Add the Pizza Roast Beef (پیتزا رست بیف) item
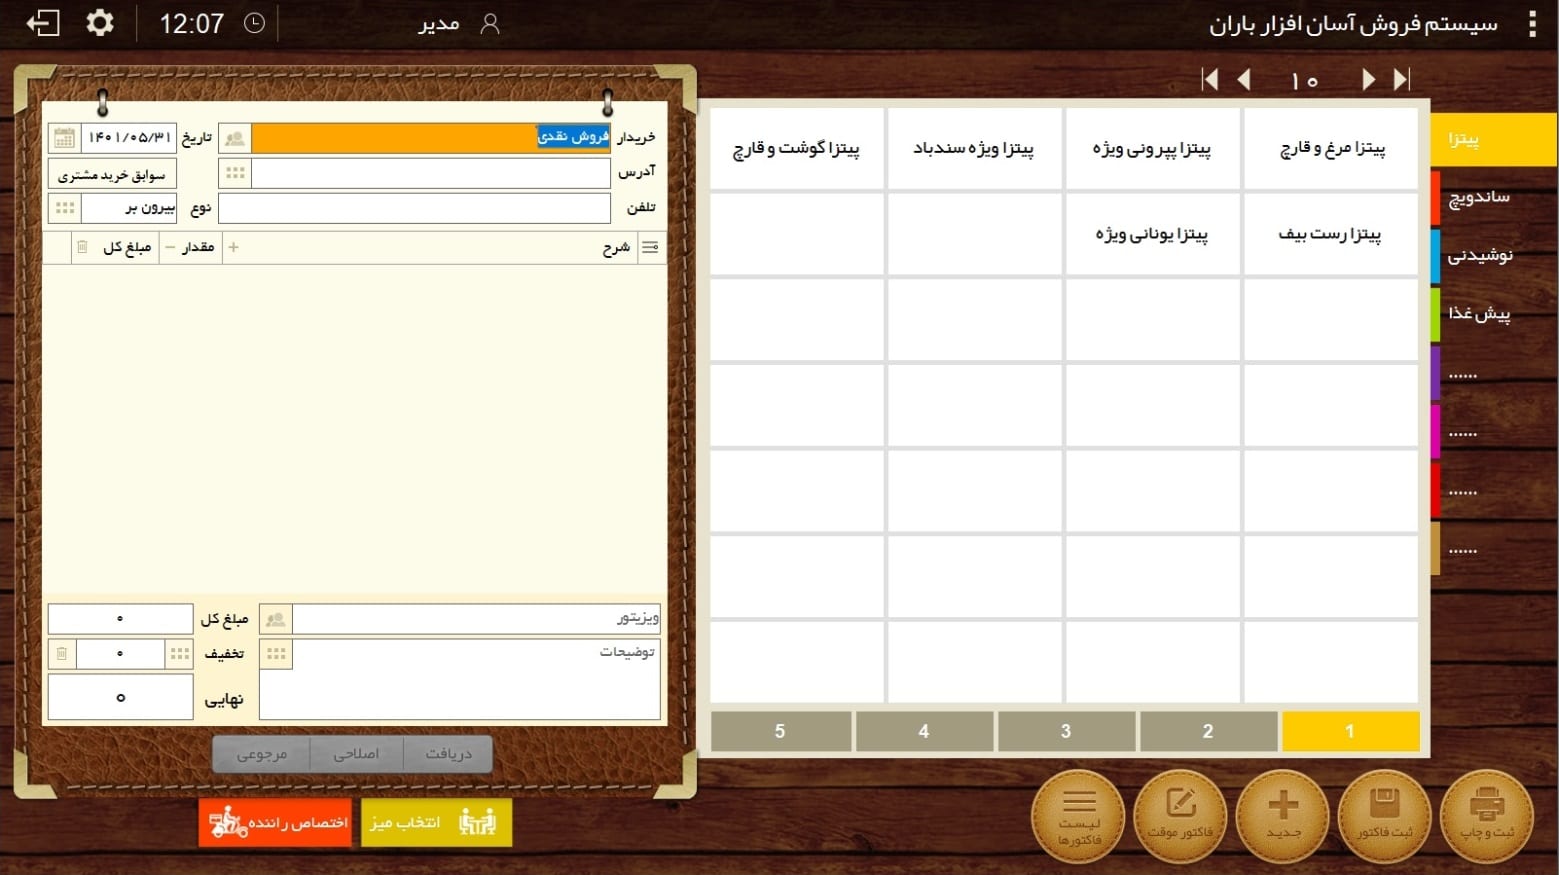 pyautogui.click(x=1330, y=234)
